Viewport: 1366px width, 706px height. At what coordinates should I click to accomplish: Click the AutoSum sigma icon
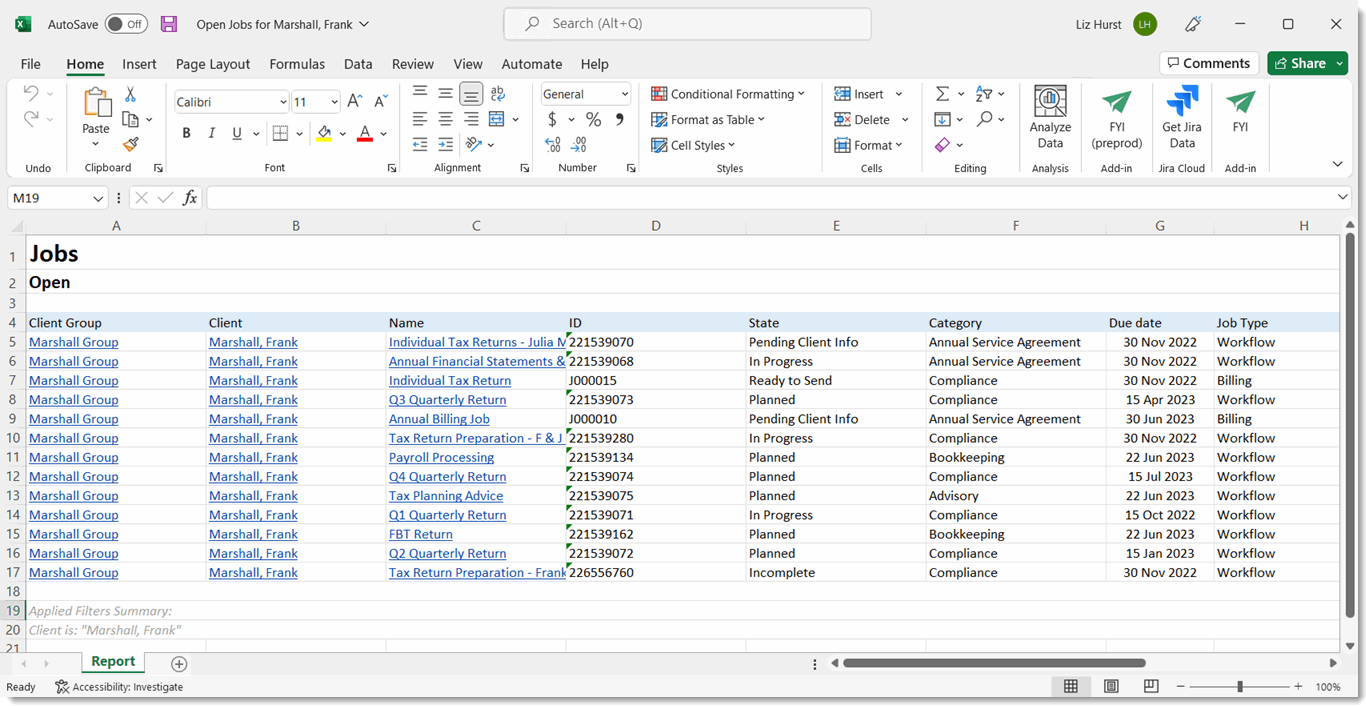tap(942, 94)
